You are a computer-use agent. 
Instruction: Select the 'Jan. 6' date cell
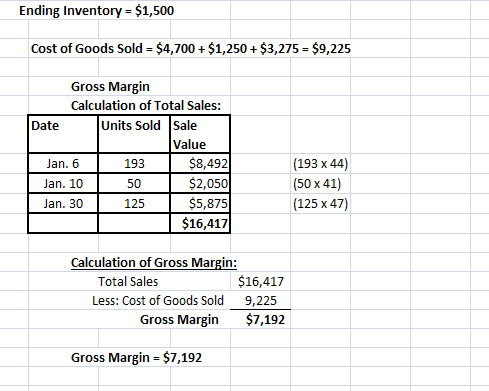(x=63, y=163)
